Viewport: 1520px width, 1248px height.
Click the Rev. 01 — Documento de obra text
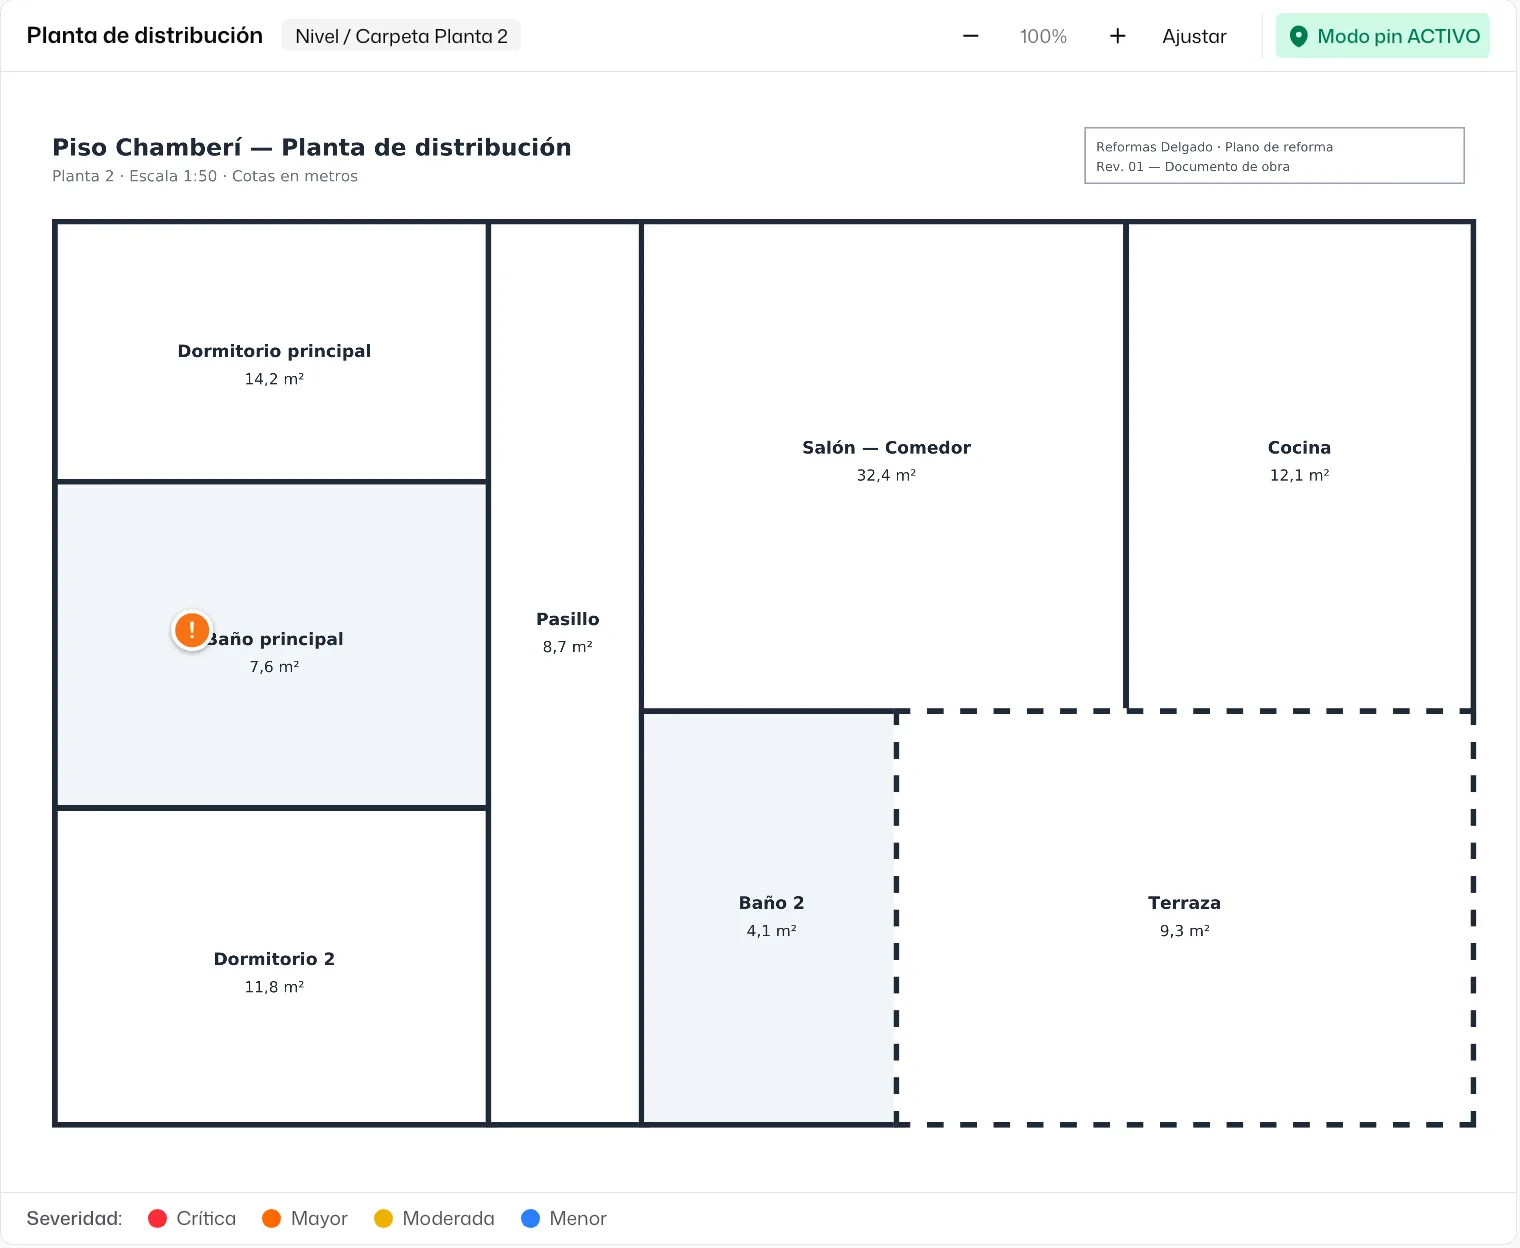[x=1193, y=167]
